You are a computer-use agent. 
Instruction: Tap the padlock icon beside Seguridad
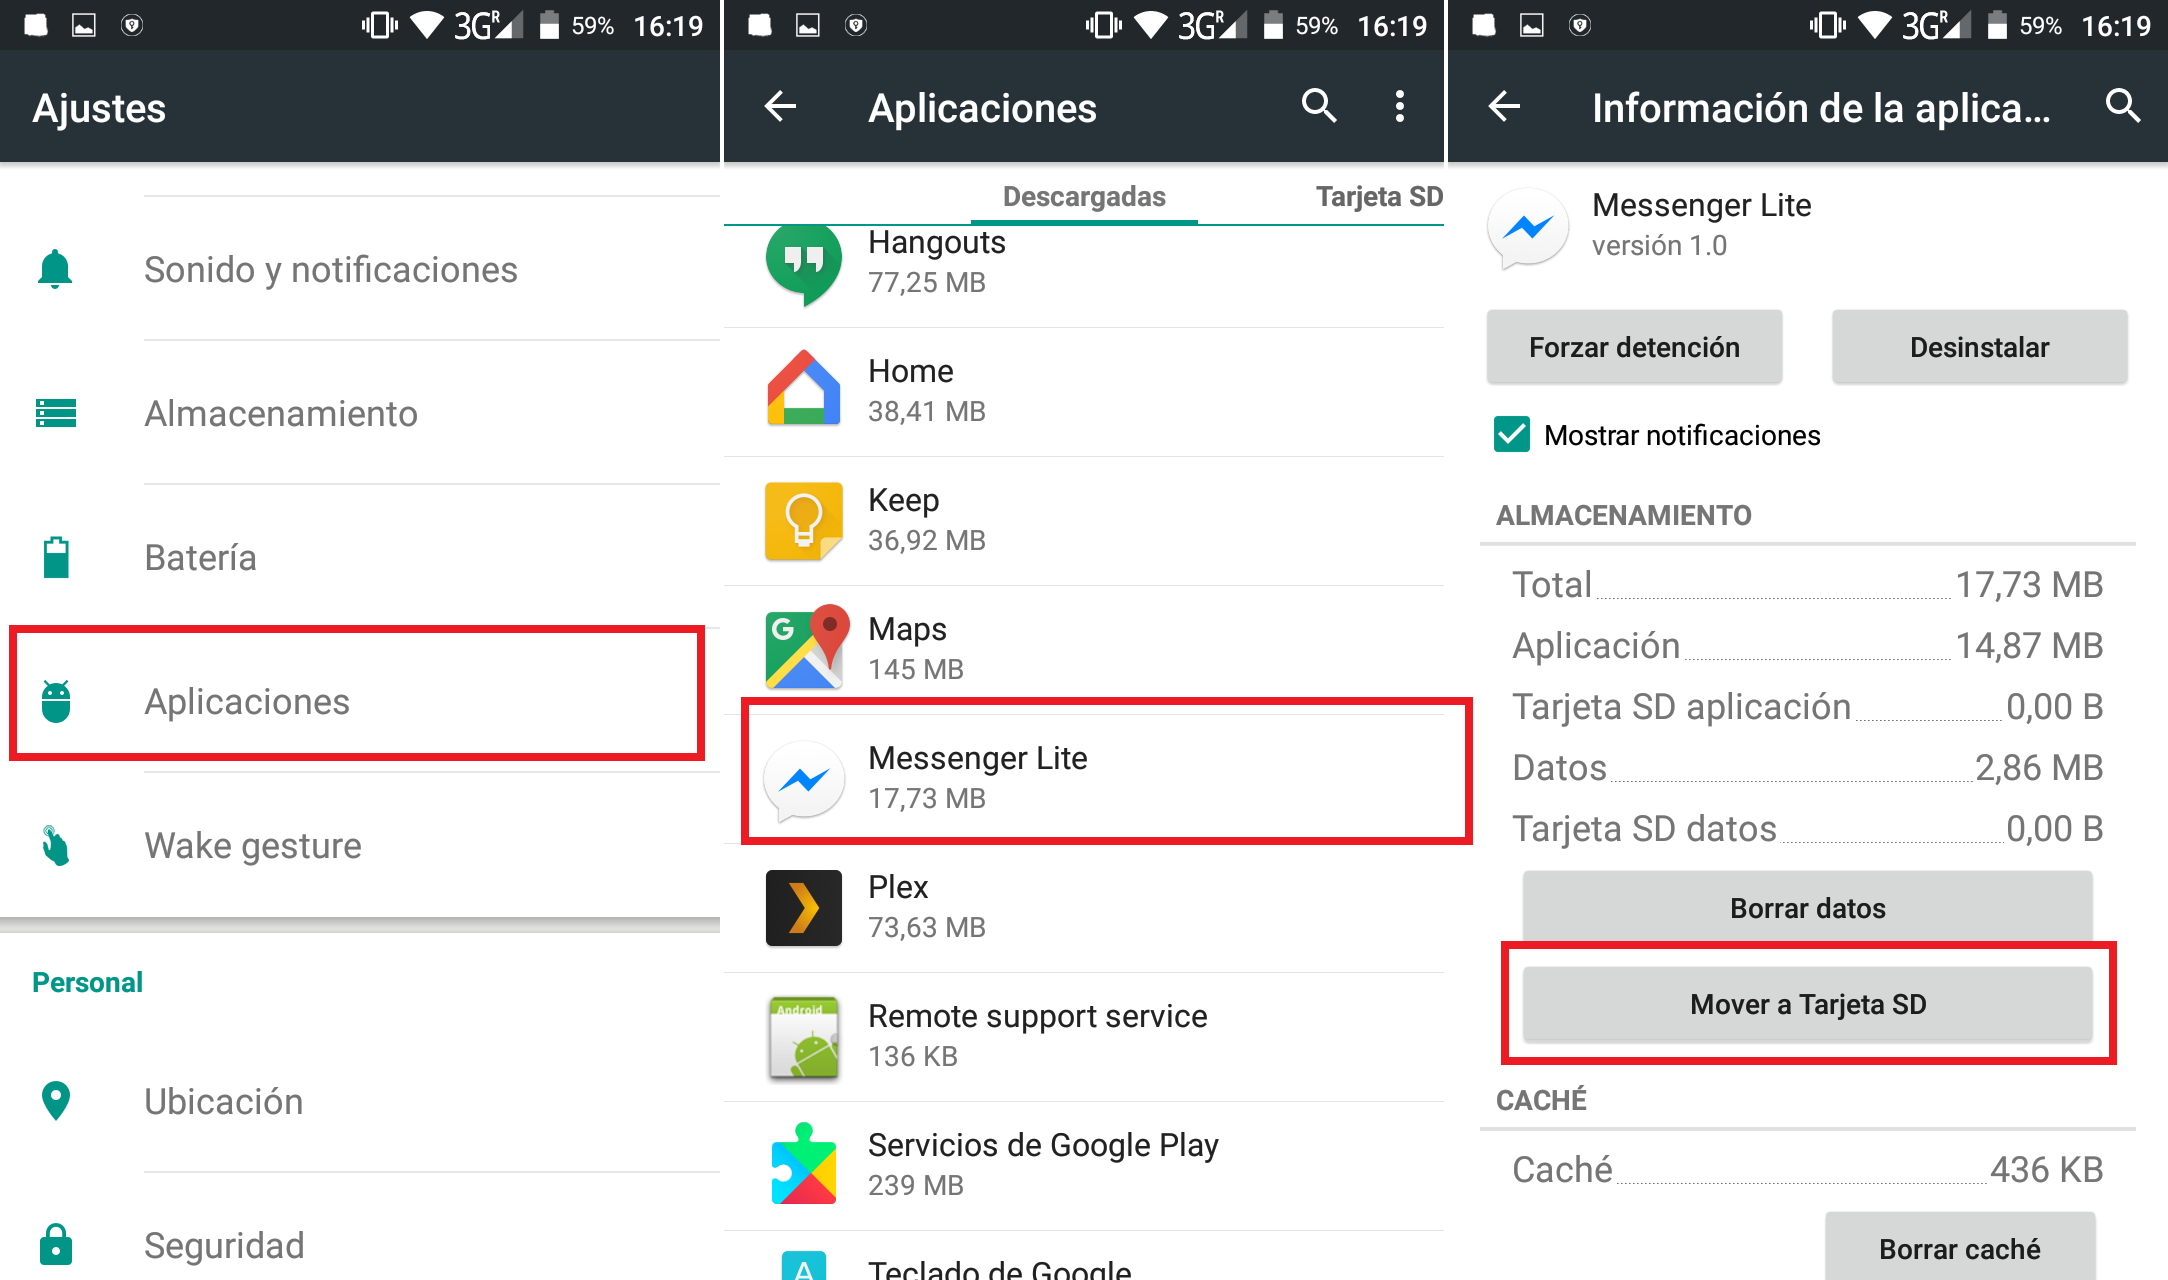point(56,1245)
